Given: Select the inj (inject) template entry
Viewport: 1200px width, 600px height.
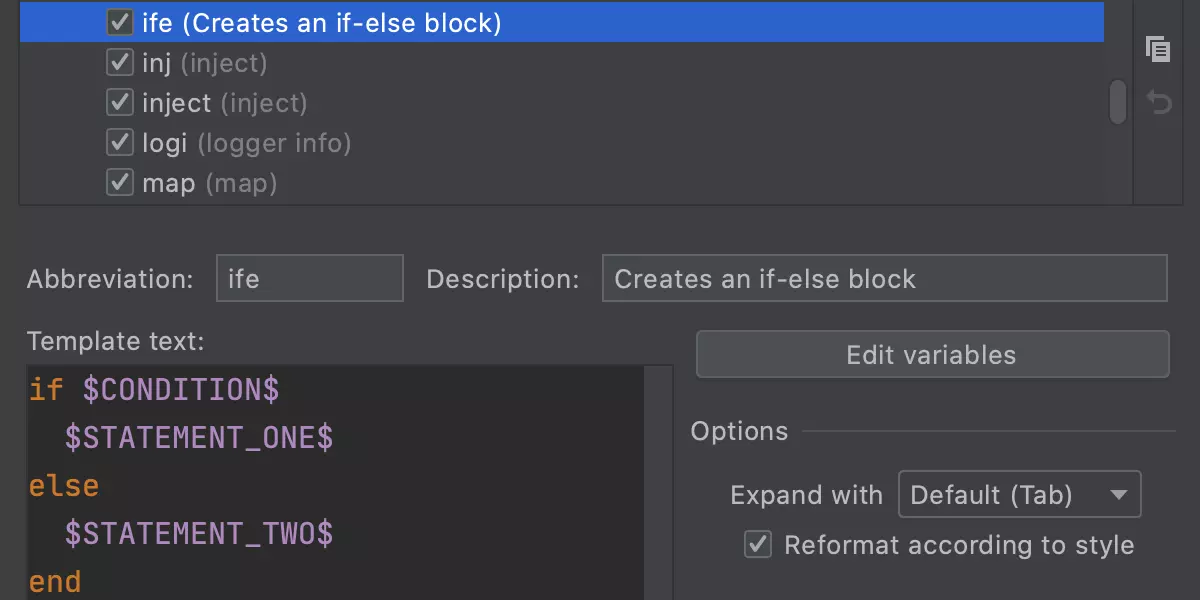Looking at the screenshot, I should coord(562,62).
